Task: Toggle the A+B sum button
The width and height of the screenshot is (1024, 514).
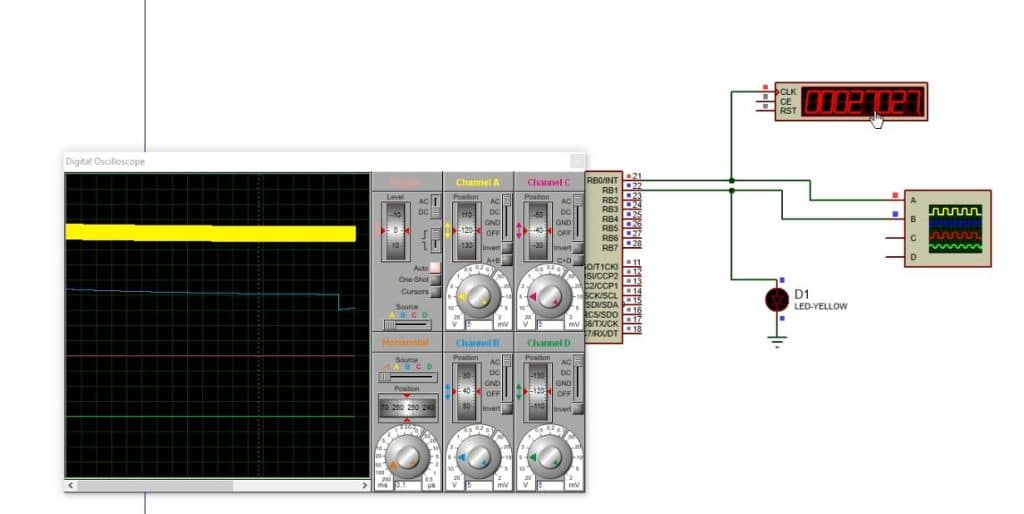Action: [x=507, y=260]
